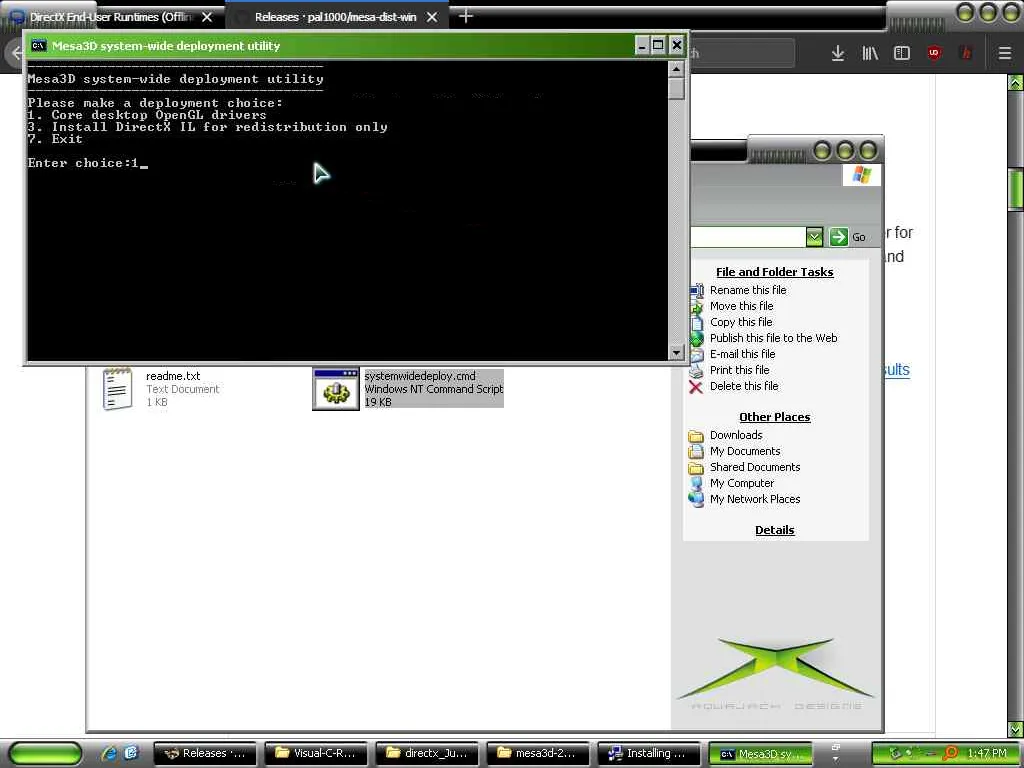Open a new Firefox tab with plus

(x=466, y=16)
